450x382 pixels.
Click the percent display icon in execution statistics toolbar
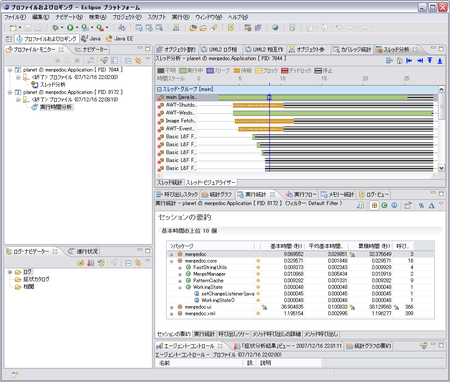click(421, 205)
